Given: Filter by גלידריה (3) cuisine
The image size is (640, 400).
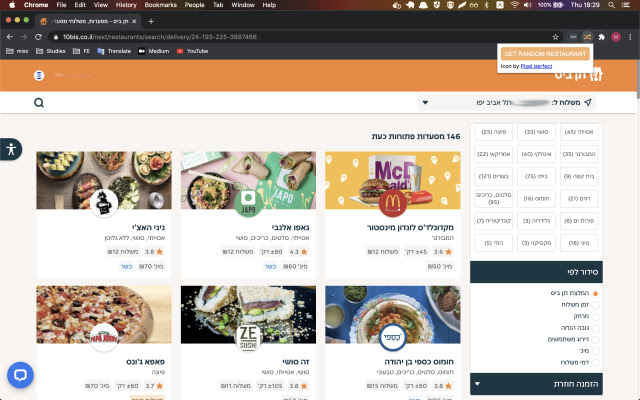Looking at the screenshot, I should (536, 221).
